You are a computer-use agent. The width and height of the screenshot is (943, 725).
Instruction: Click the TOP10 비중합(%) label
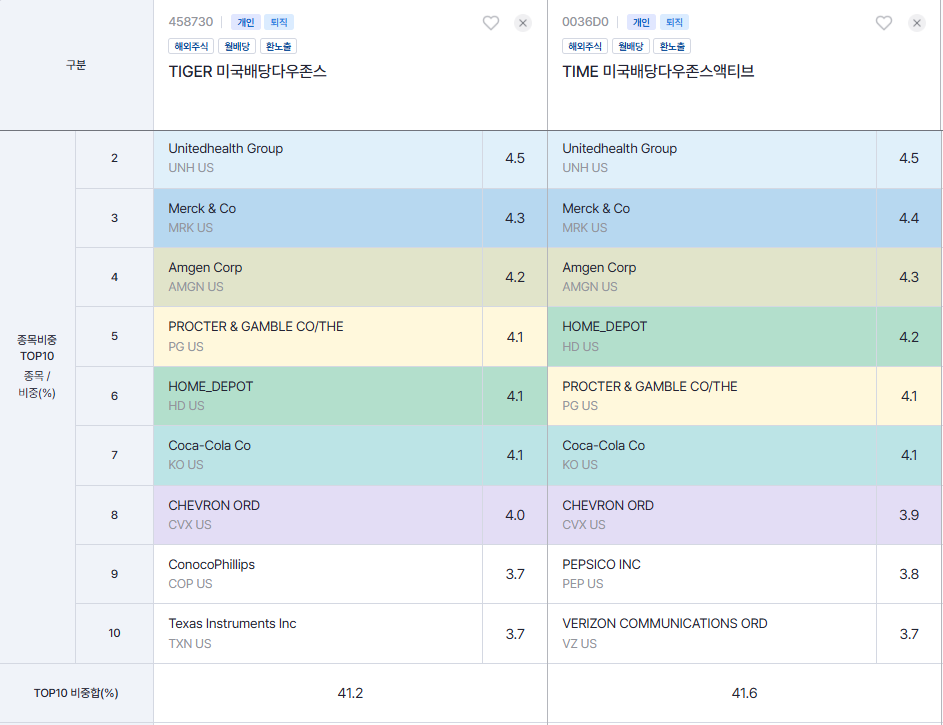76,693
